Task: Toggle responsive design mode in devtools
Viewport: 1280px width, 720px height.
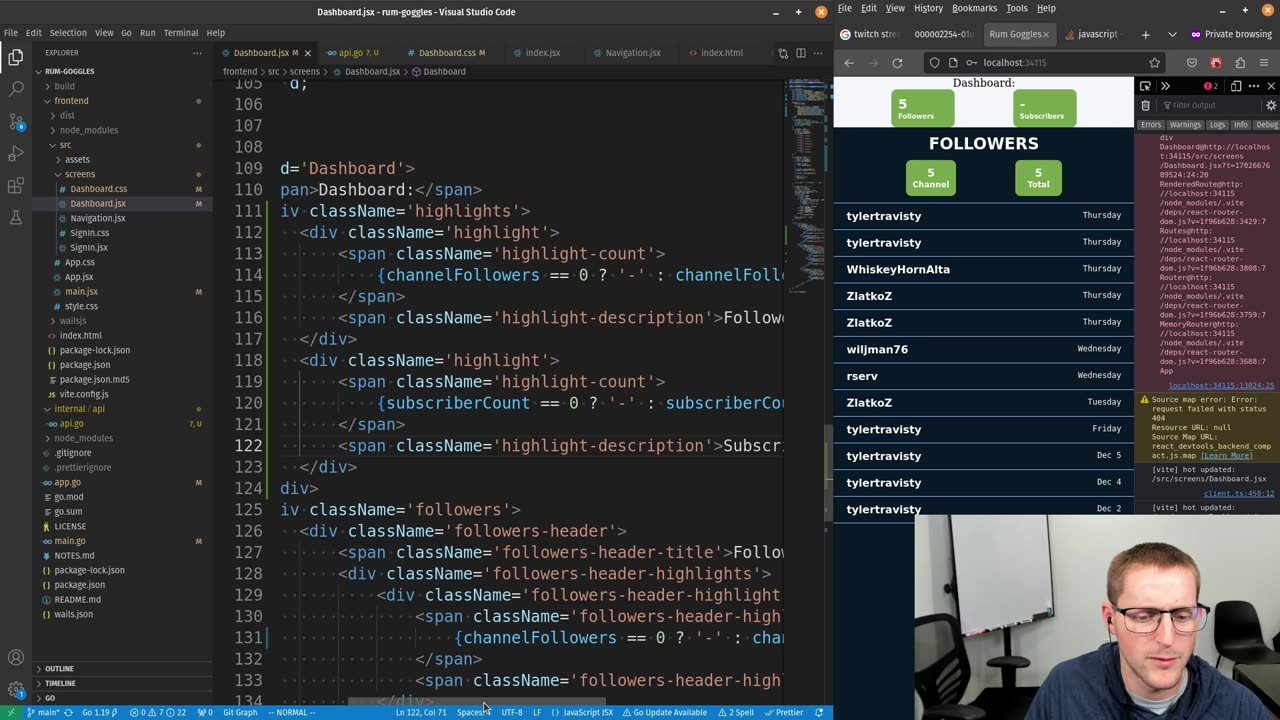Action: (1236, 86)
